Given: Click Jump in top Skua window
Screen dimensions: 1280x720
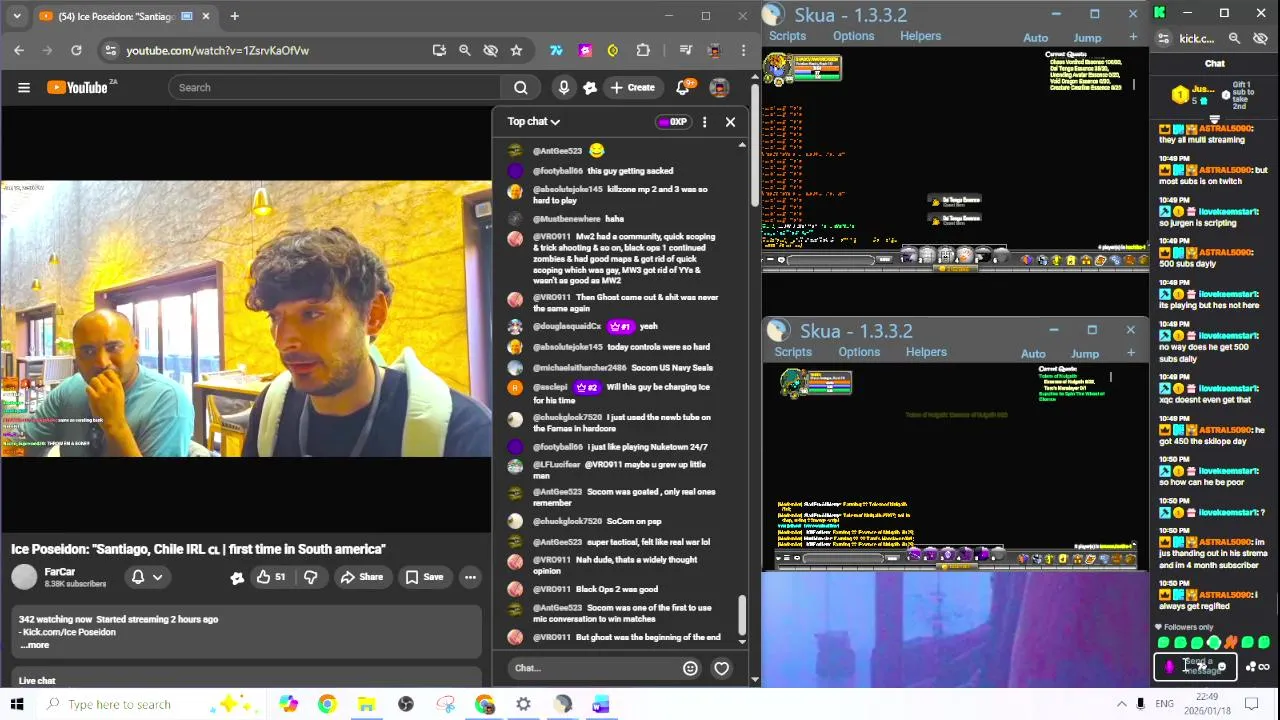Looking at the screenshot, I should click(1087, 38).
